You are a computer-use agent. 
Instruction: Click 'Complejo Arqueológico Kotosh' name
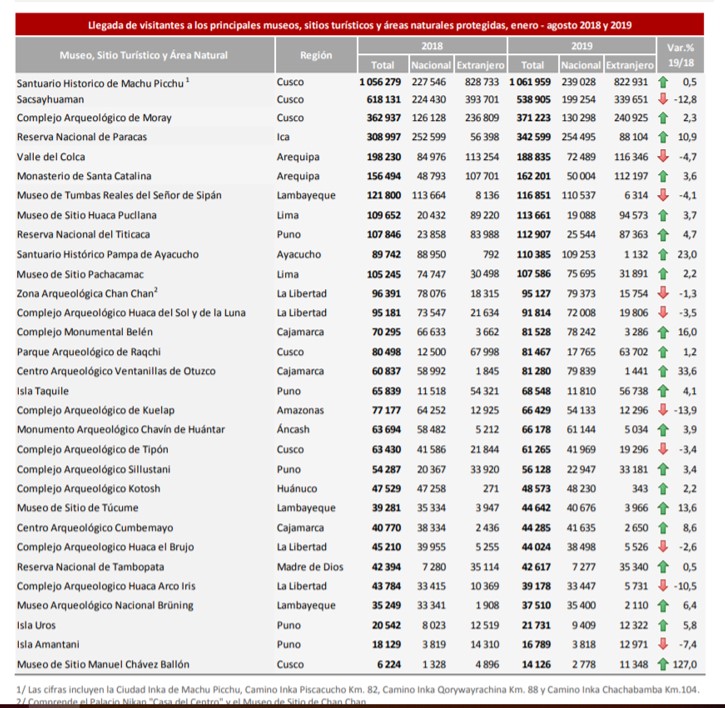(88, 489)
